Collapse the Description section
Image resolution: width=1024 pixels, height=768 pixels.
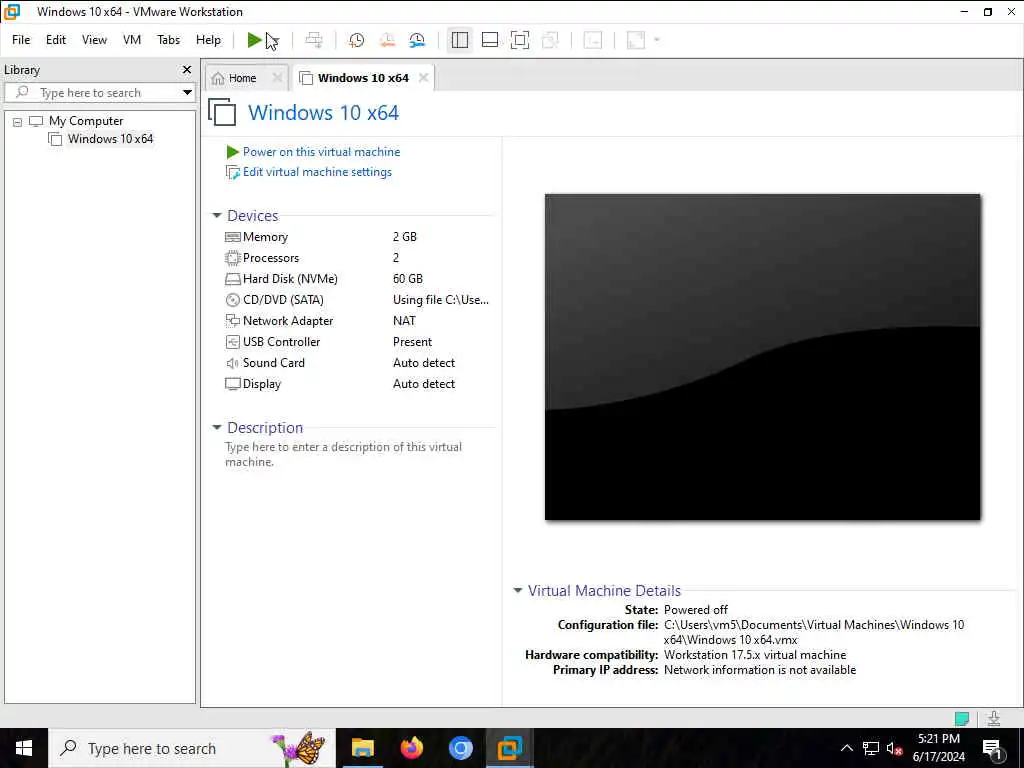[x=217, y=428]
